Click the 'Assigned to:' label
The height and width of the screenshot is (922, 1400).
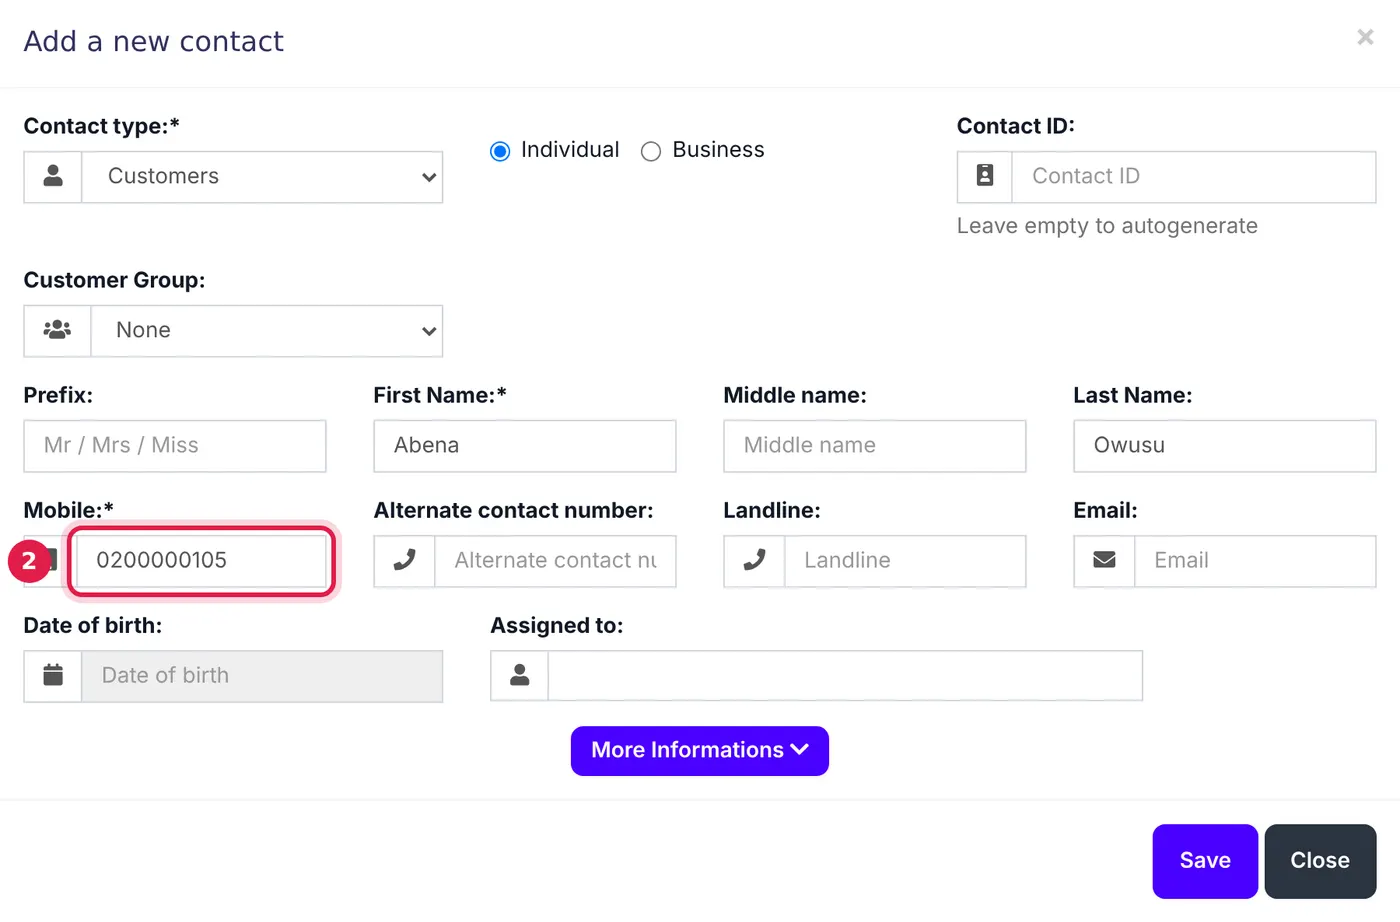(557, 626)
